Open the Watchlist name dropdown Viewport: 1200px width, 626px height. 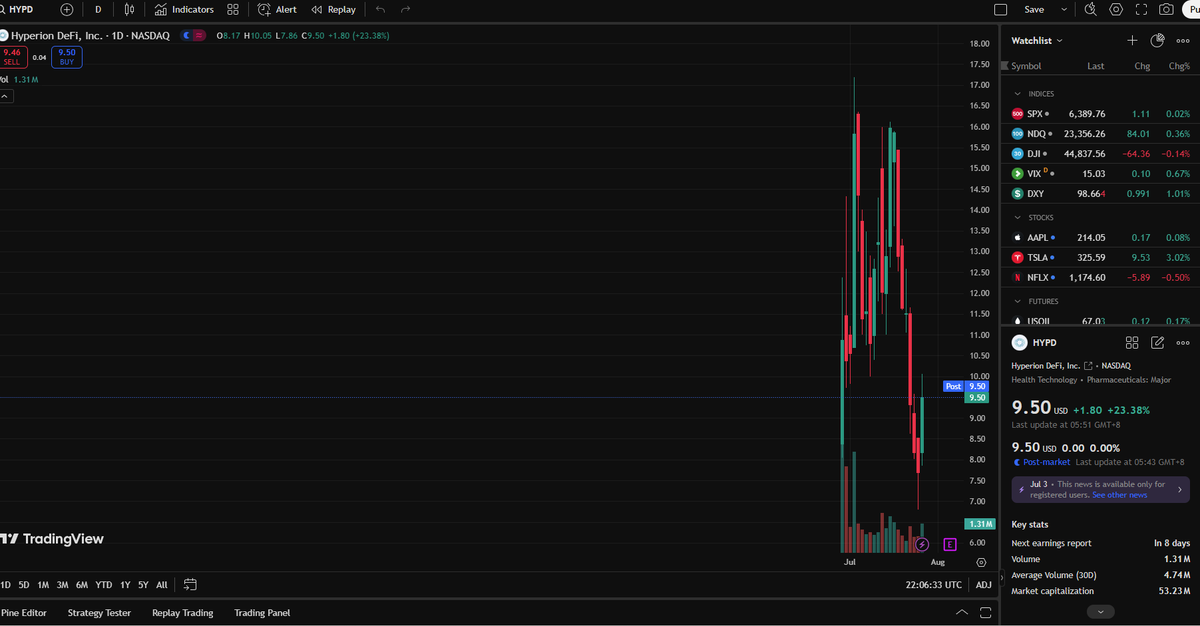(1037, 40)
